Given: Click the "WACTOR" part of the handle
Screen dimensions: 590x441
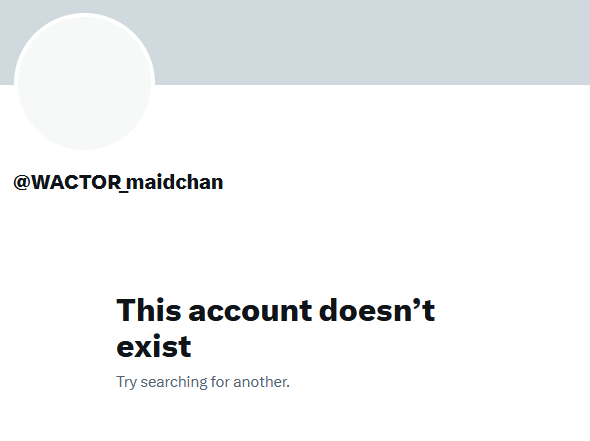Looking at the screenshot, I should [76, 182].
